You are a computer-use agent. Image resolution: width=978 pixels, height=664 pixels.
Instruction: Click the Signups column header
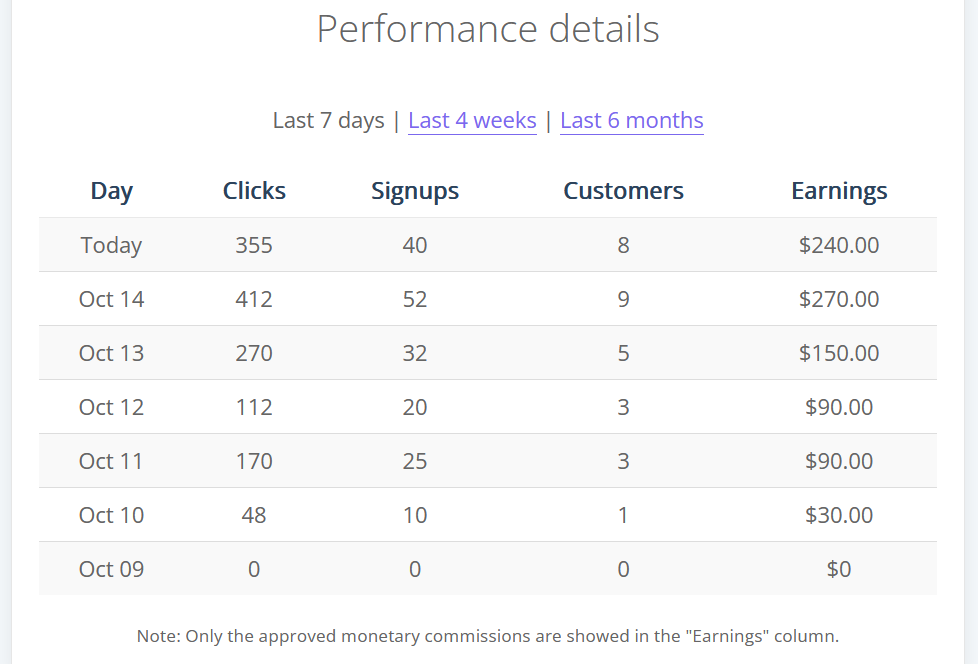415,191
